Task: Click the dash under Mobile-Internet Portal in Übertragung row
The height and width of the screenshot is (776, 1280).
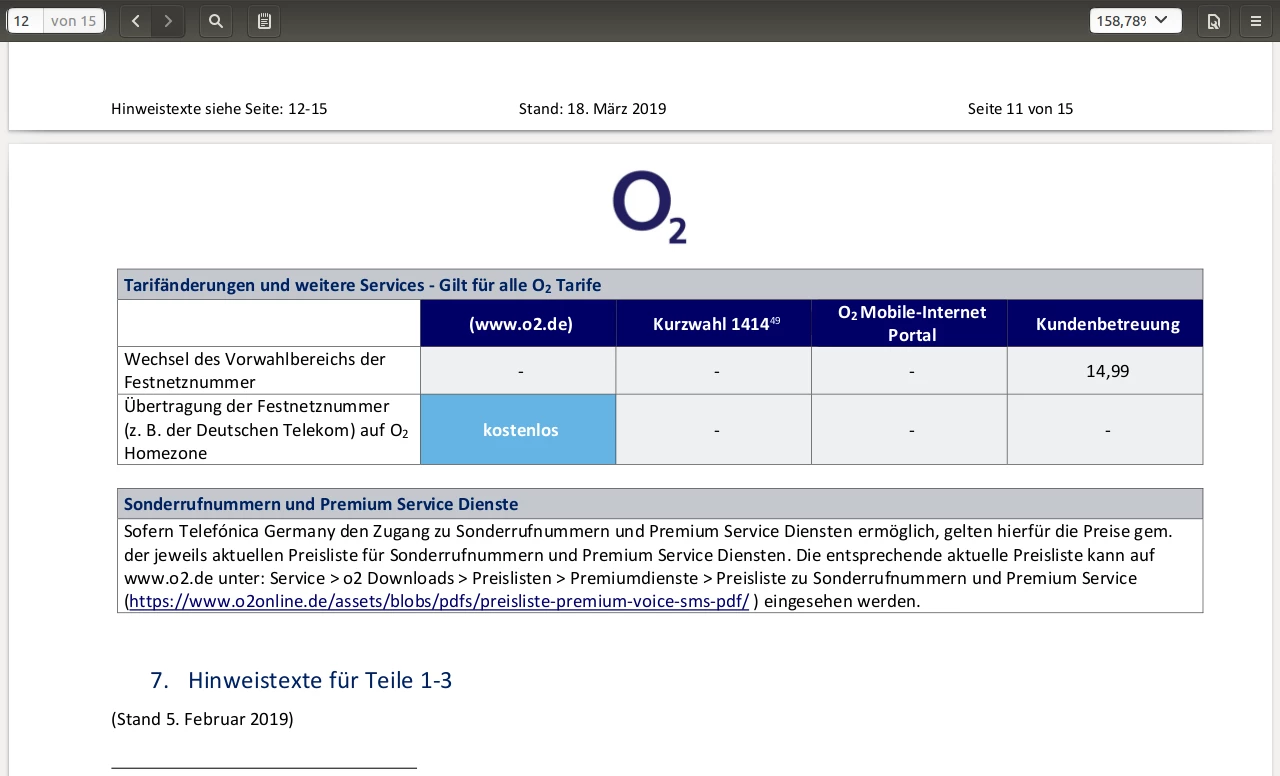Action: 911,430
